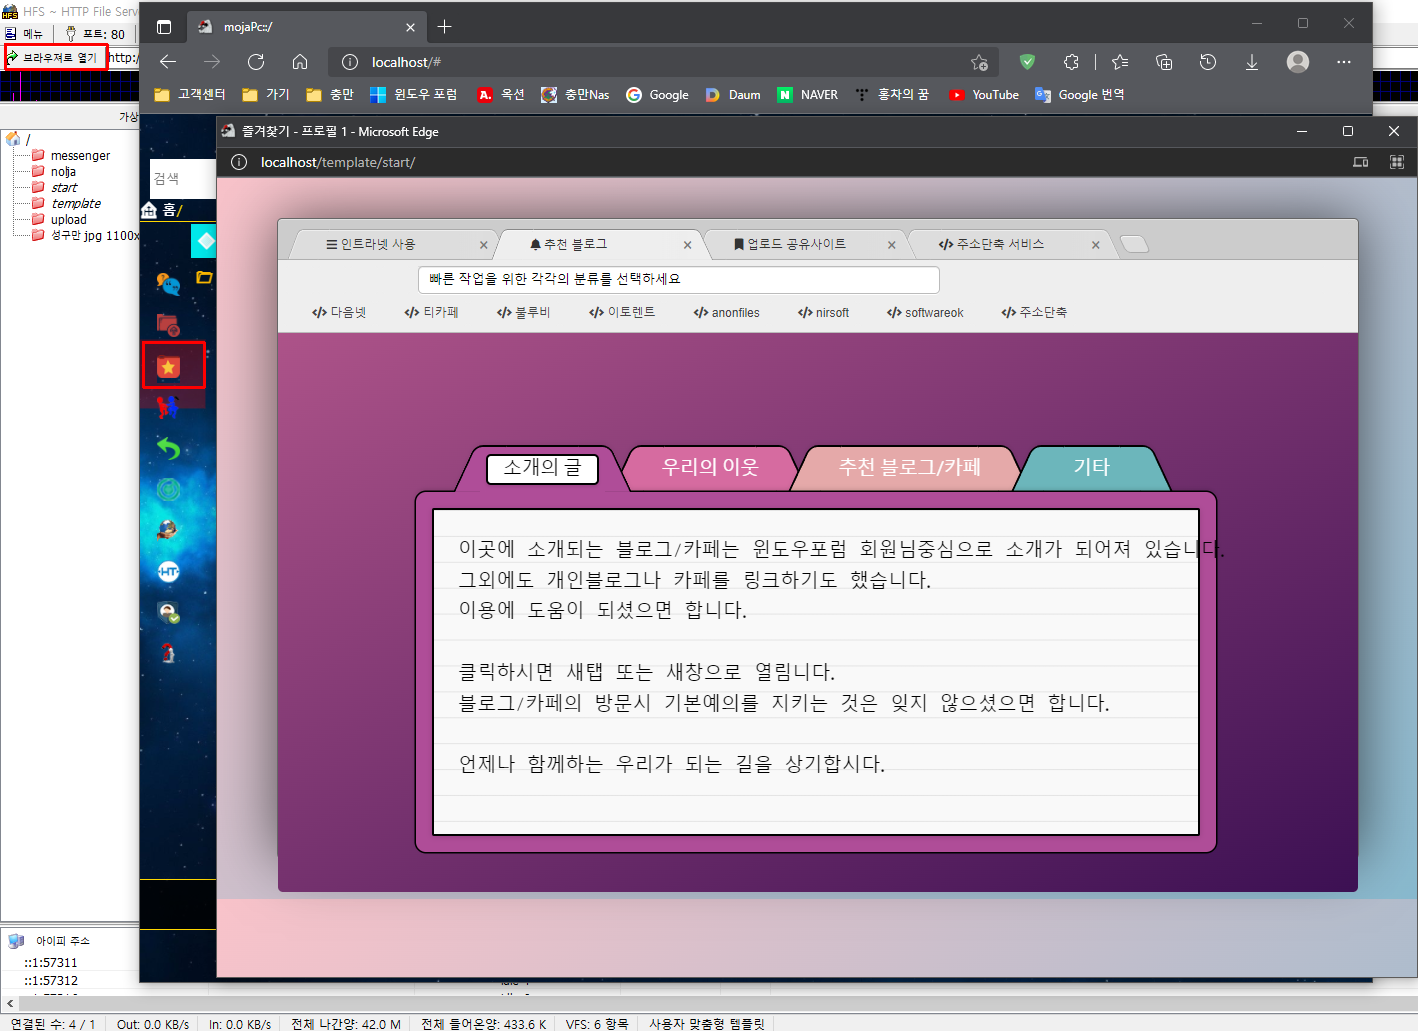Screen dimensions: 1418x1031
Task: Click the 빠른 작업 category input field
Action: pyautogui.click(x=678, y=280)
